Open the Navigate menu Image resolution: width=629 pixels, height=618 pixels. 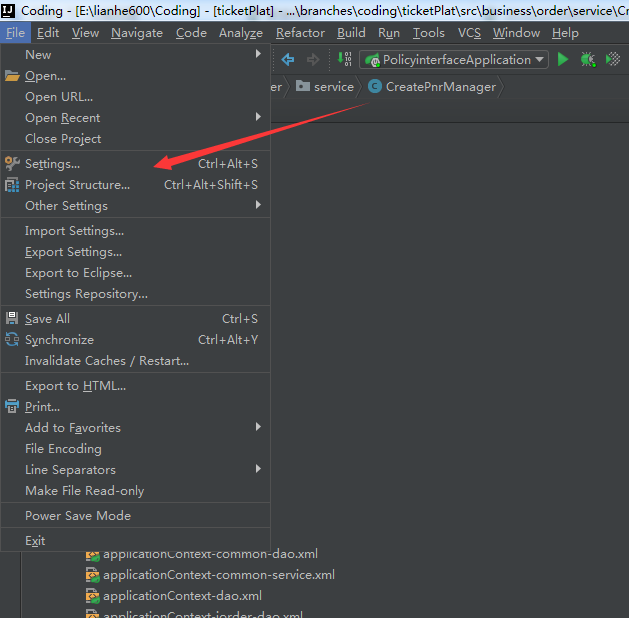[x=137, y=33]
